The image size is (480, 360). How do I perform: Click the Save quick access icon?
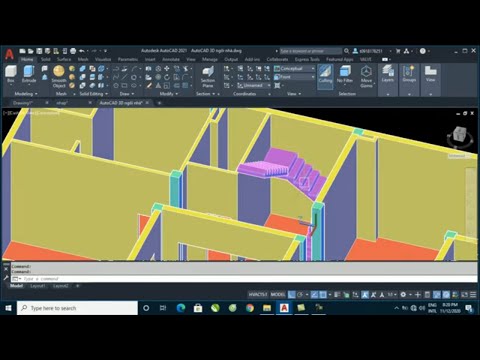[39, 51]
